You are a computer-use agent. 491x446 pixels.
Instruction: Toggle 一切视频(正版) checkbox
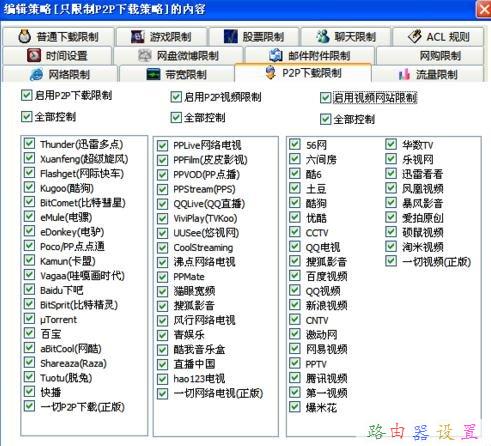coord(391,261)
